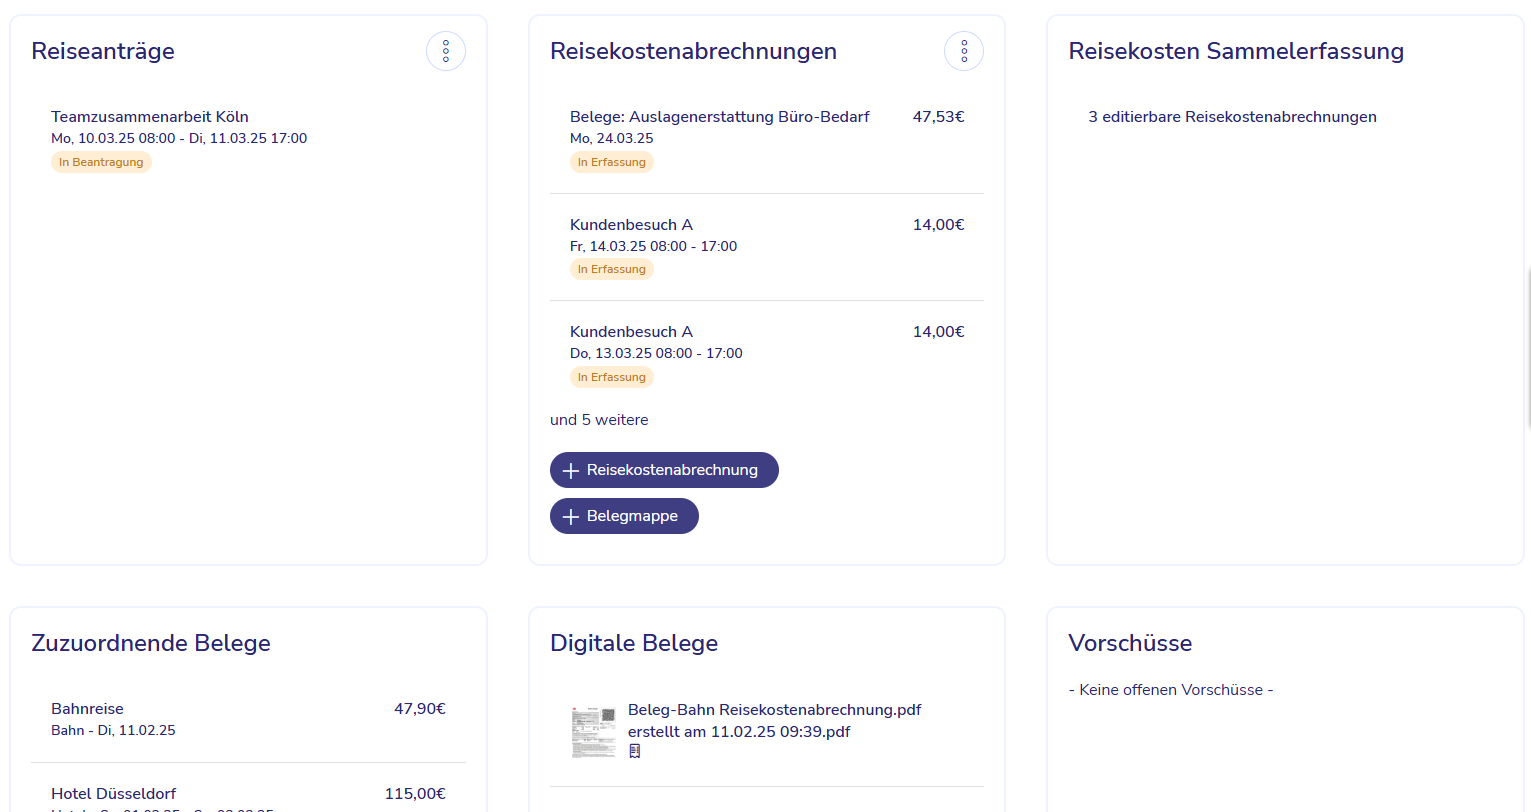
Task: Select the Bahnreise receipt entry
Action: pos(249,719)
